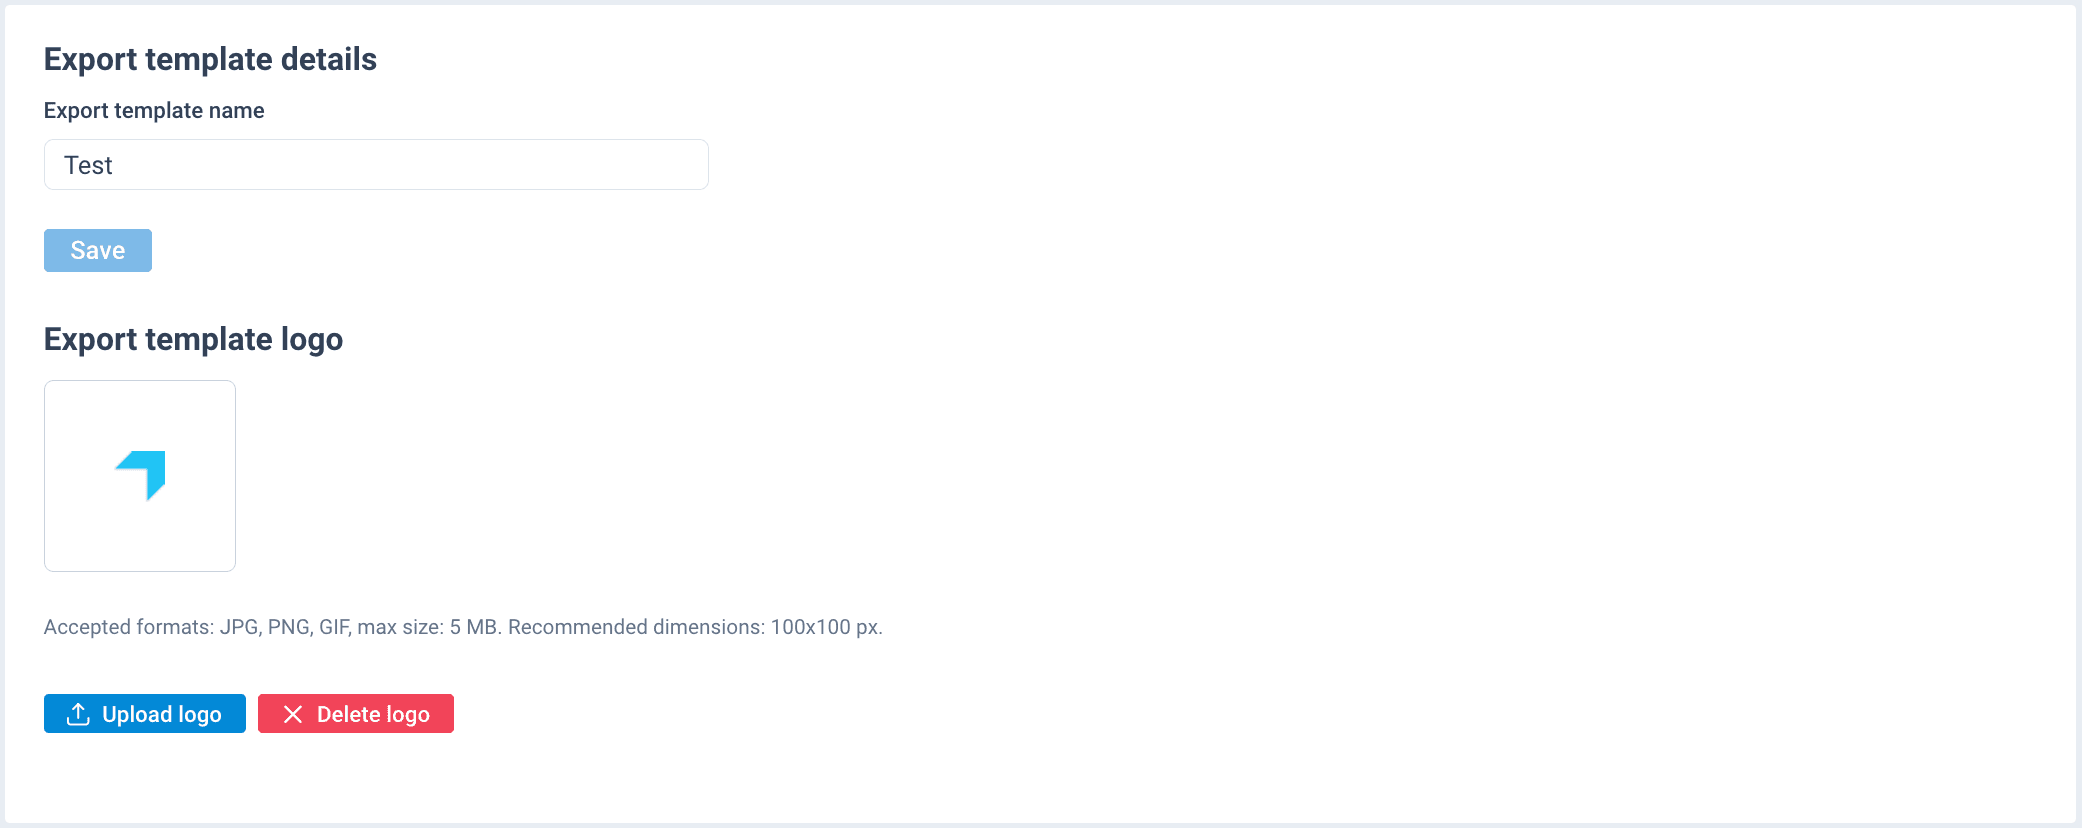Click the 'Delete logo' text label
Screen dimensions: 2082x828
[x=373, y=714]
